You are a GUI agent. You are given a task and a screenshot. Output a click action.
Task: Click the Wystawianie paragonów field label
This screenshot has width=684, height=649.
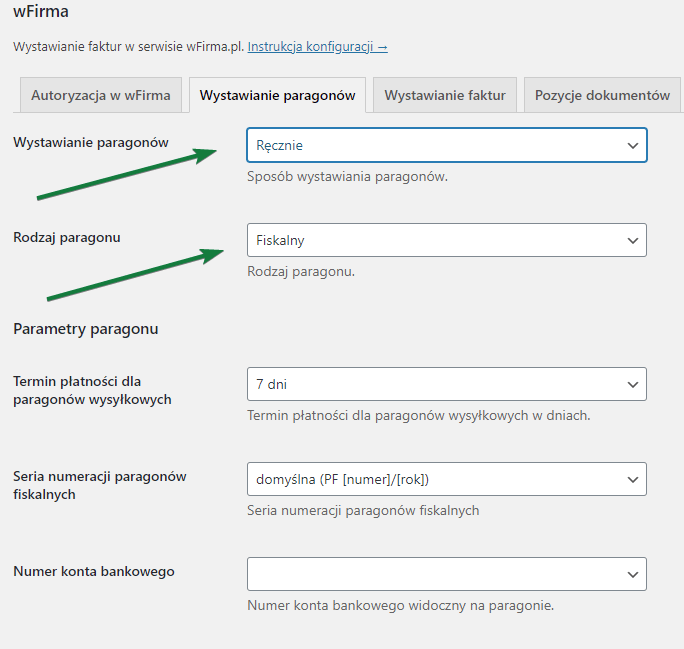(x=91, y=143)
